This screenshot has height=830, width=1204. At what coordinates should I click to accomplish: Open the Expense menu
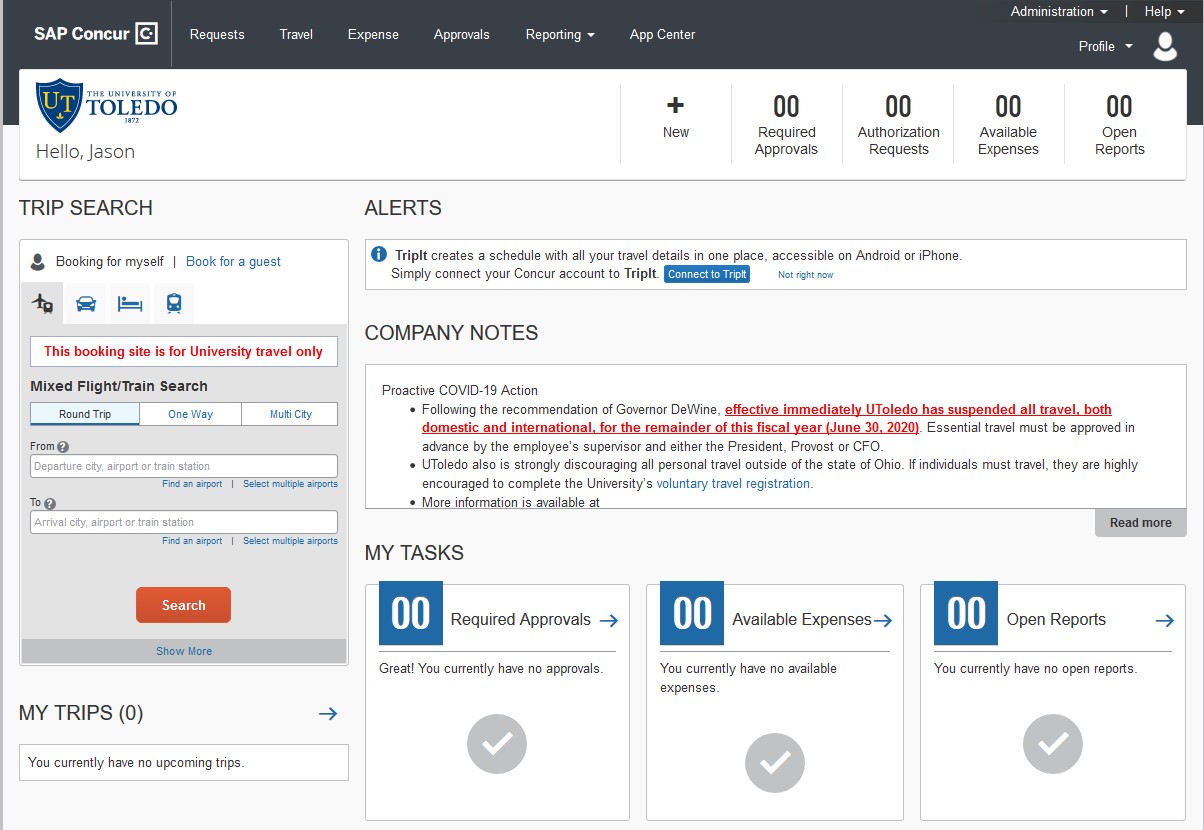373,34
